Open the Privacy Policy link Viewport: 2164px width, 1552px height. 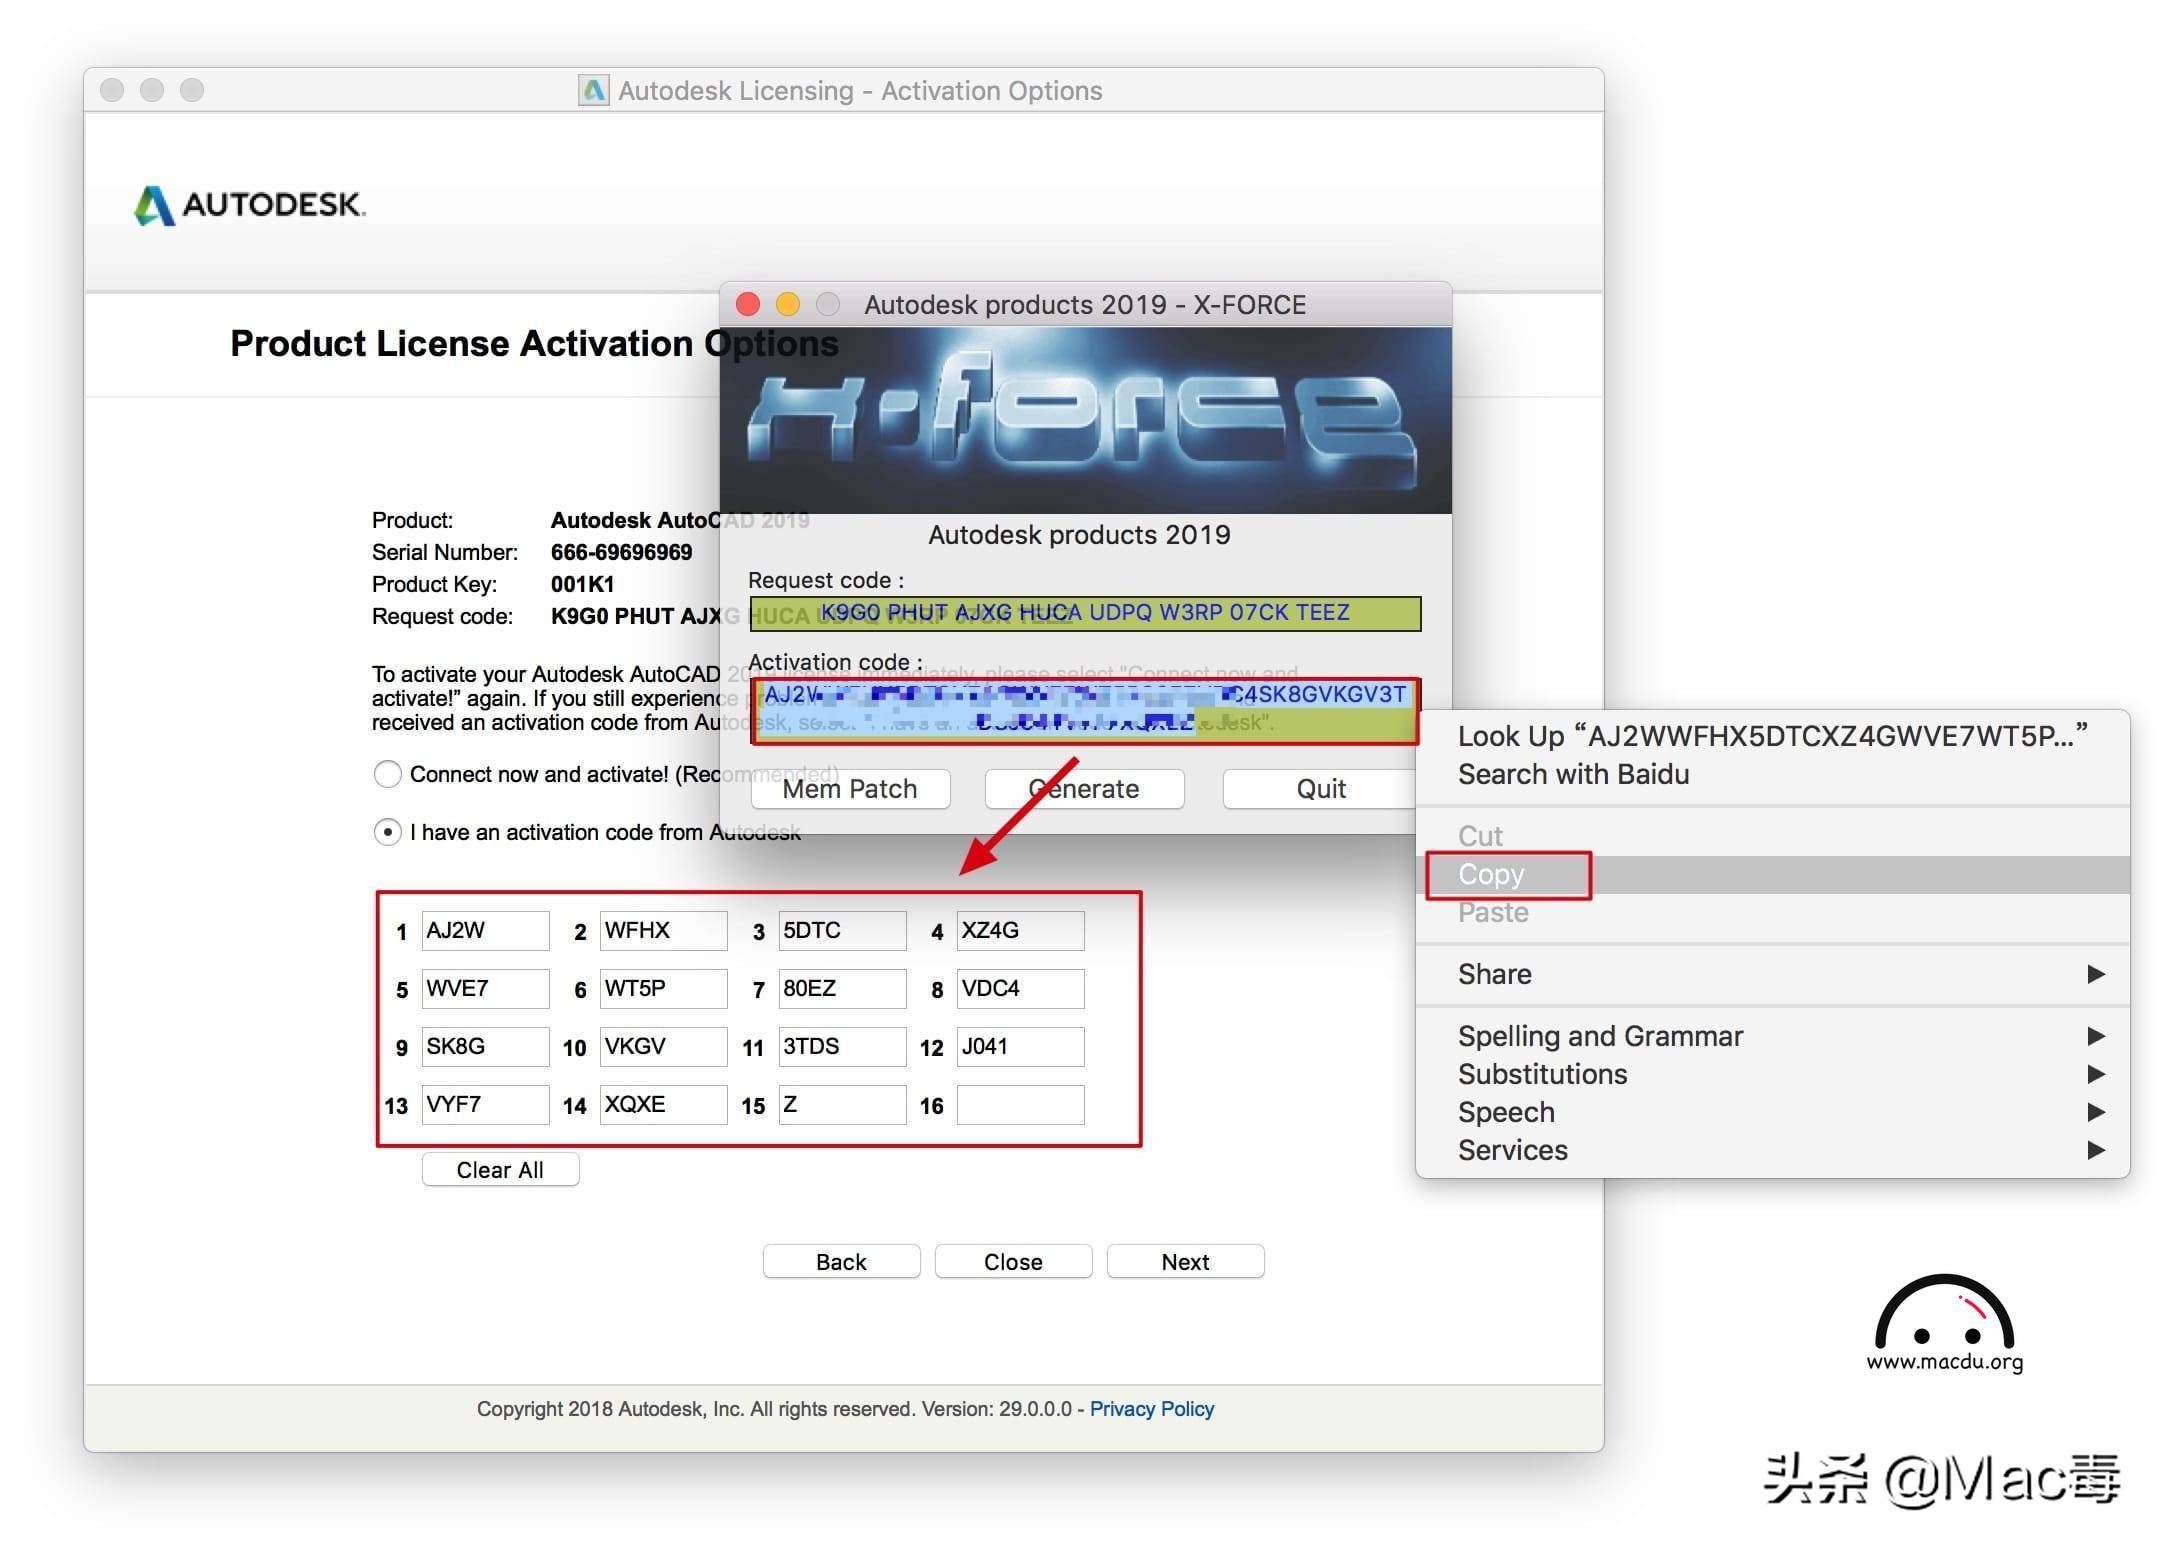tap(1151, 1408)
